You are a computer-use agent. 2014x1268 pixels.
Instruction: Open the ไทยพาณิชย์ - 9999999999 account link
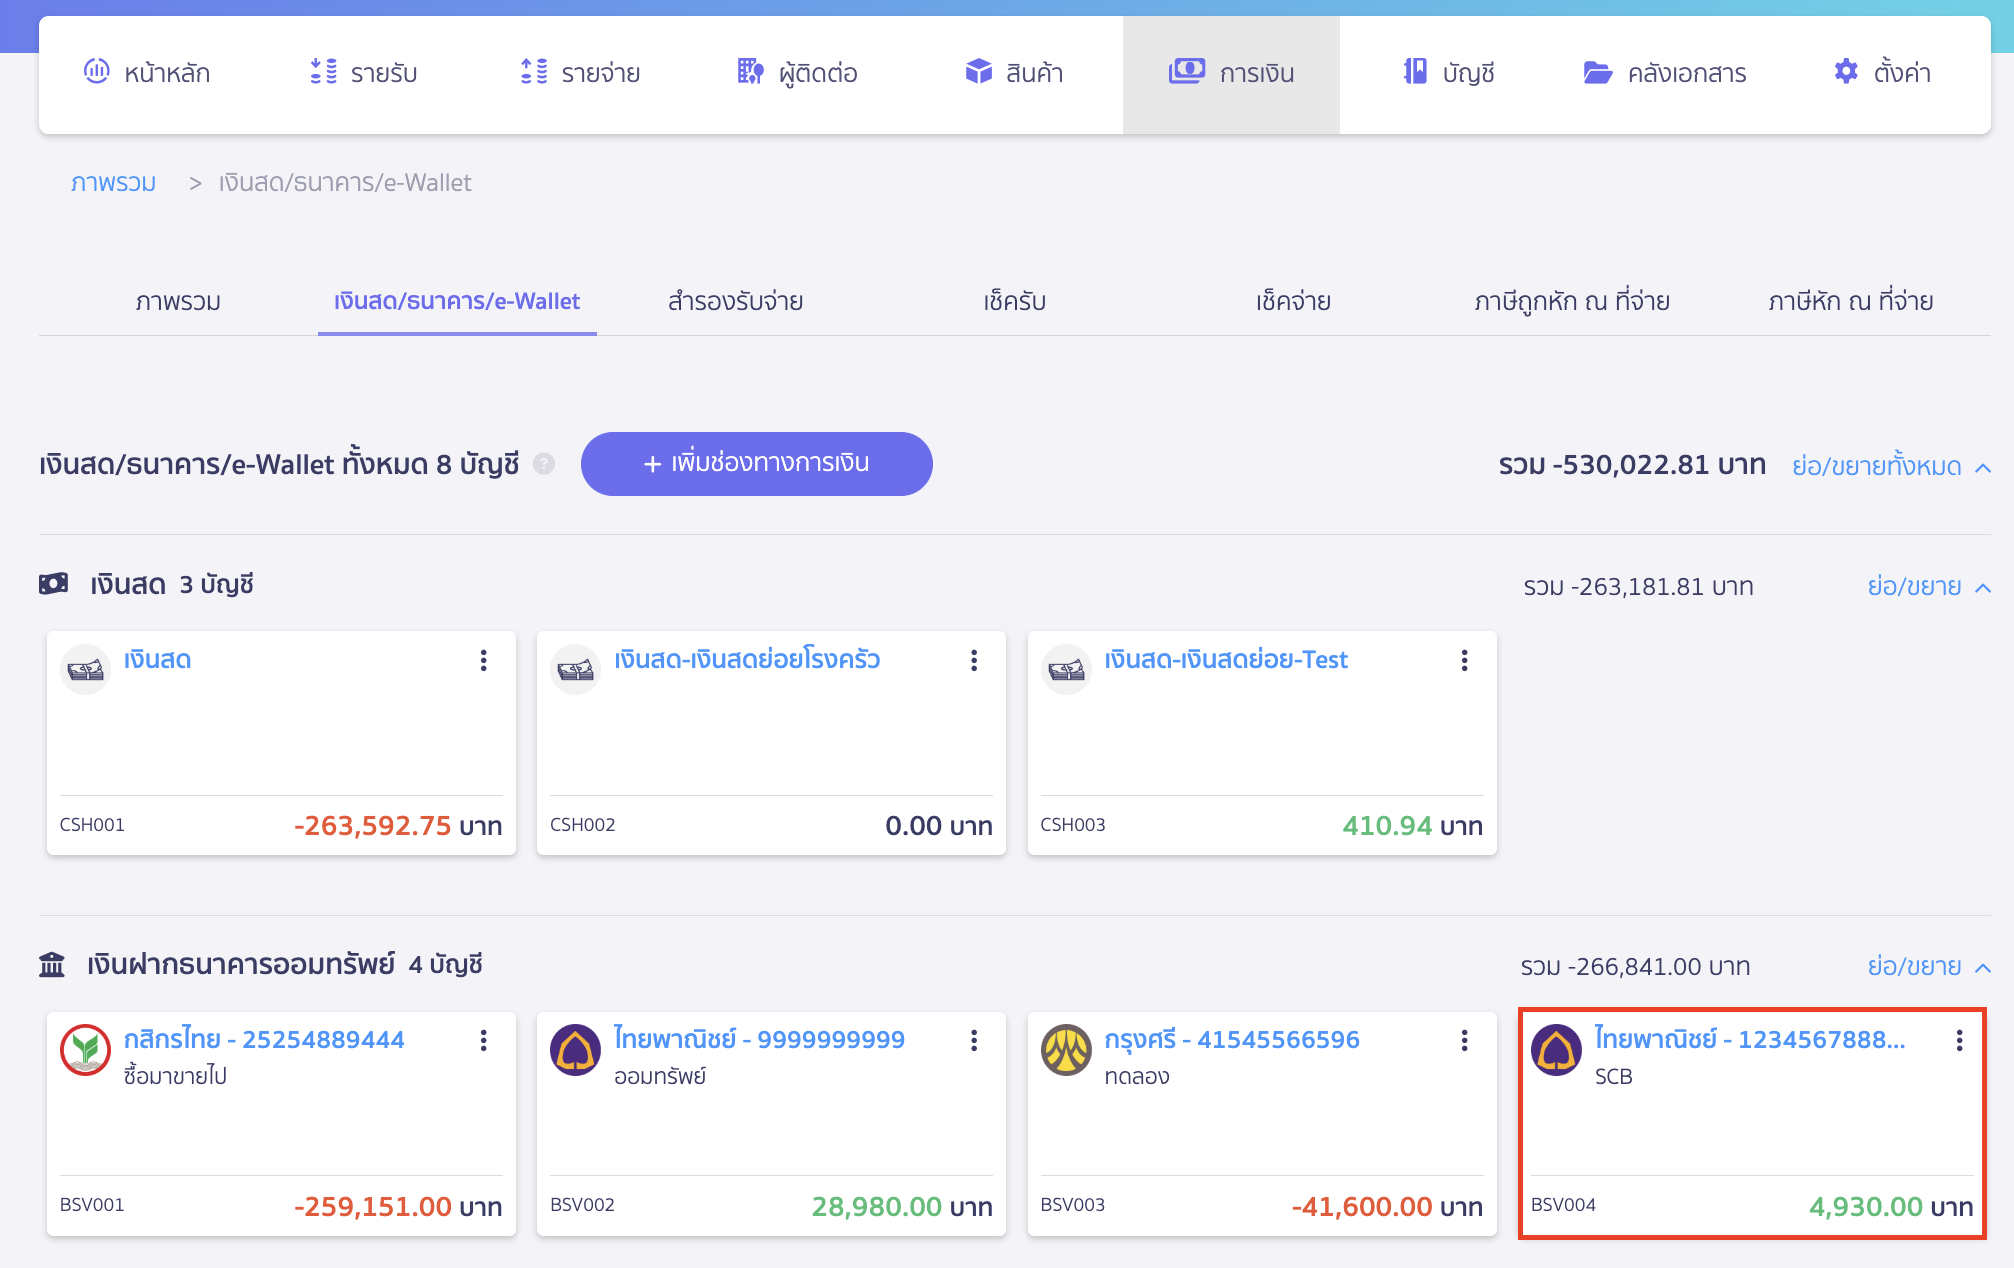759,1040
